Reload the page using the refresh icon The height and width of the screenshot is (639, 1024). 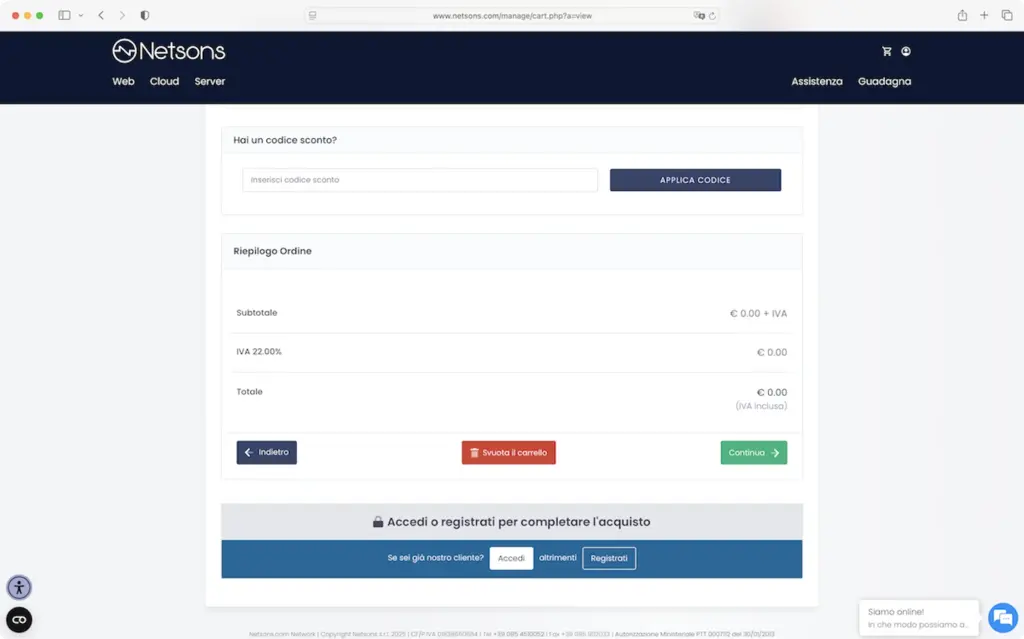712,16
